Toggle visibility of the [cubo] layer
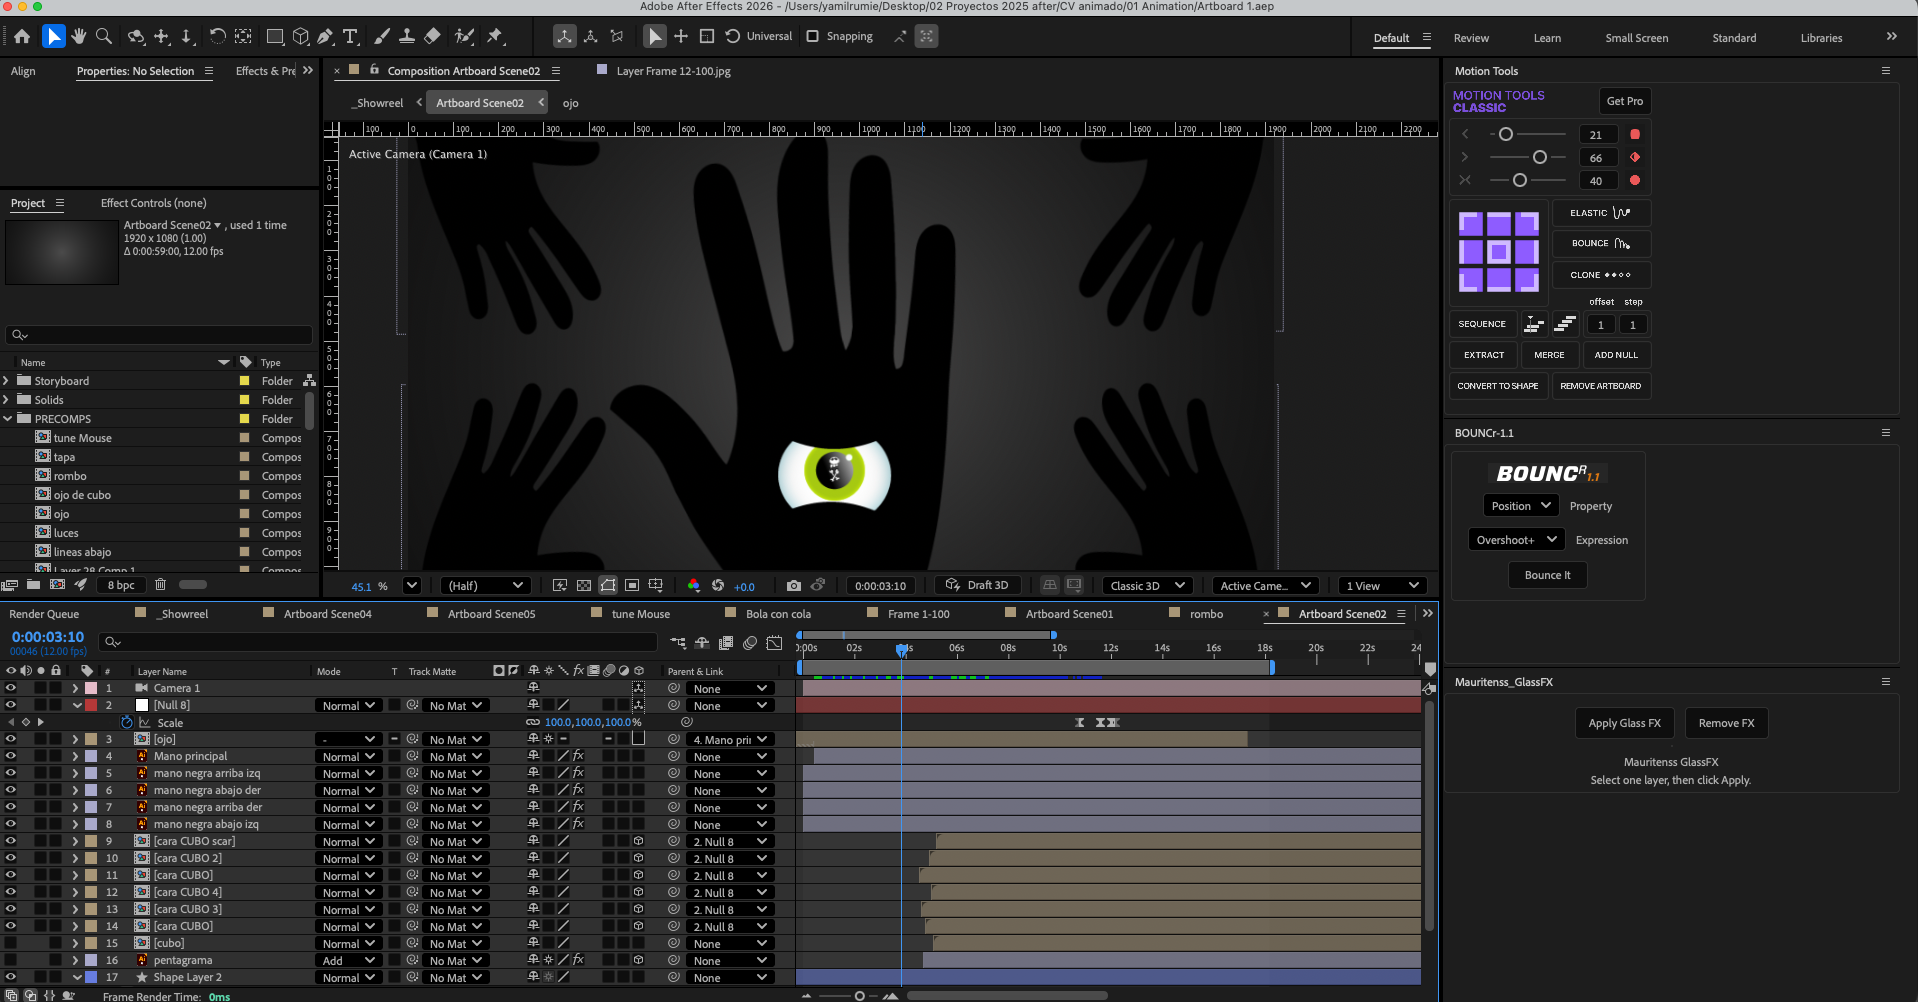 point(11,943)
